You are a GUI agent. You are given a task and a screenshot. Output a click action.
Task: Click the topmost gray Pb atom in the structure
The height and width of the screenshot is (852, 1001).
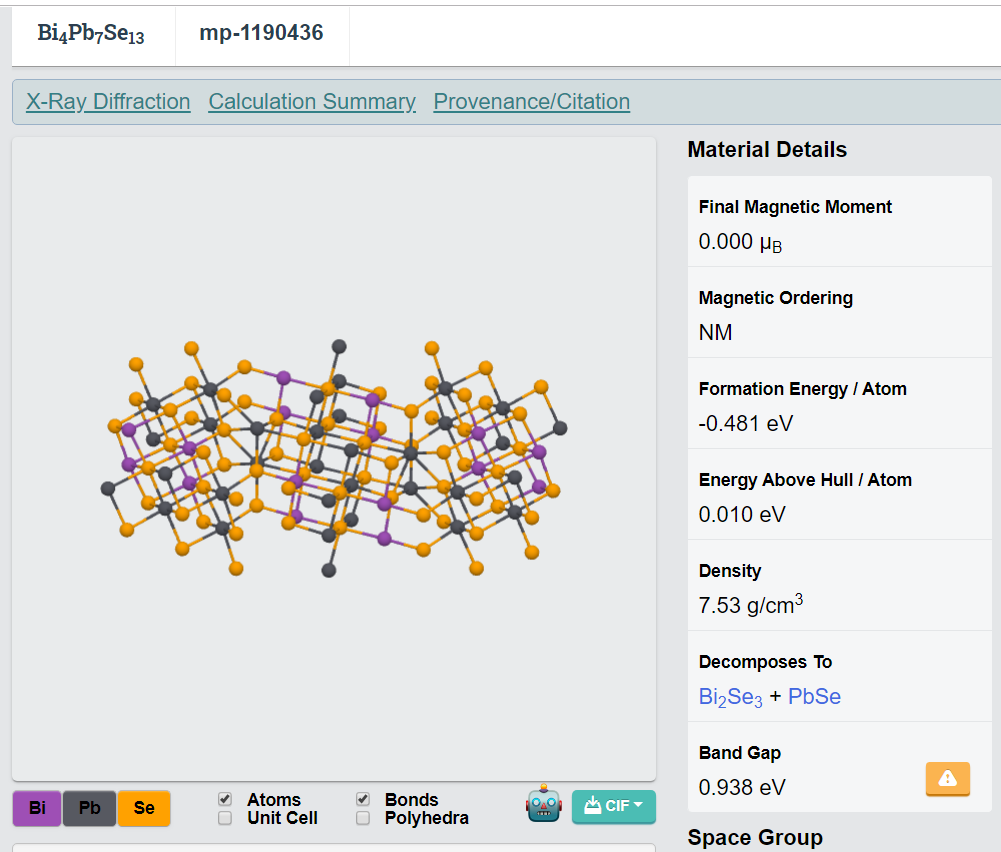(339, 346)
